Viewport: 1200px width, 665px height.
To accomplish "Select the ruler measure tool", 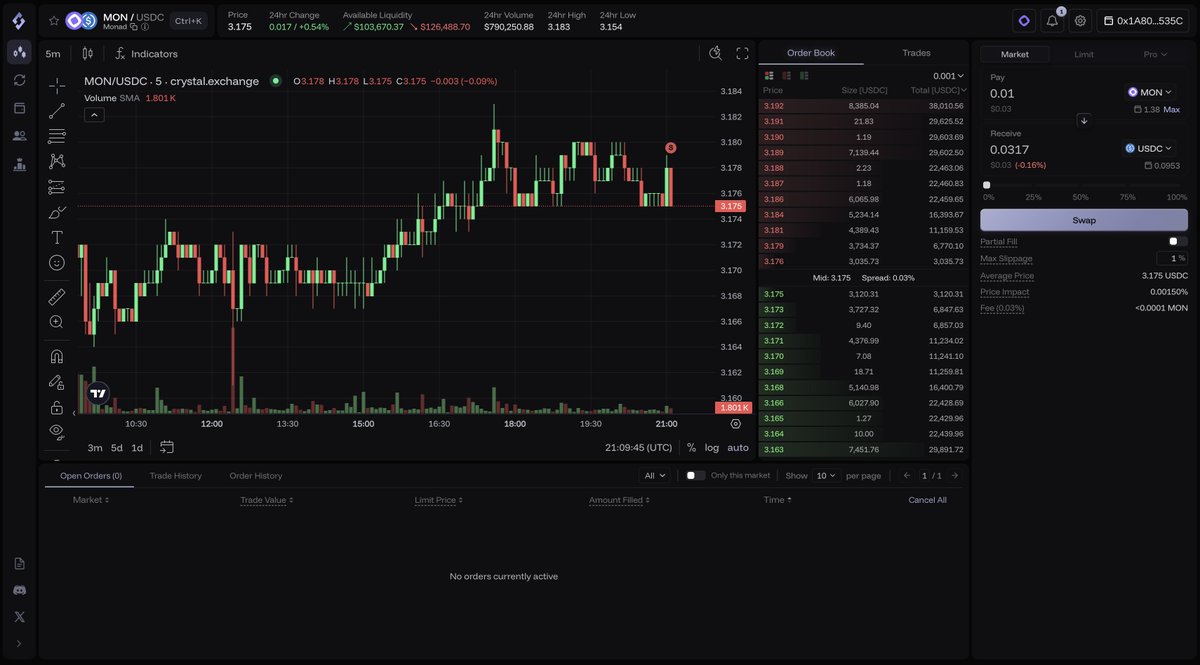I will (57, 296).
